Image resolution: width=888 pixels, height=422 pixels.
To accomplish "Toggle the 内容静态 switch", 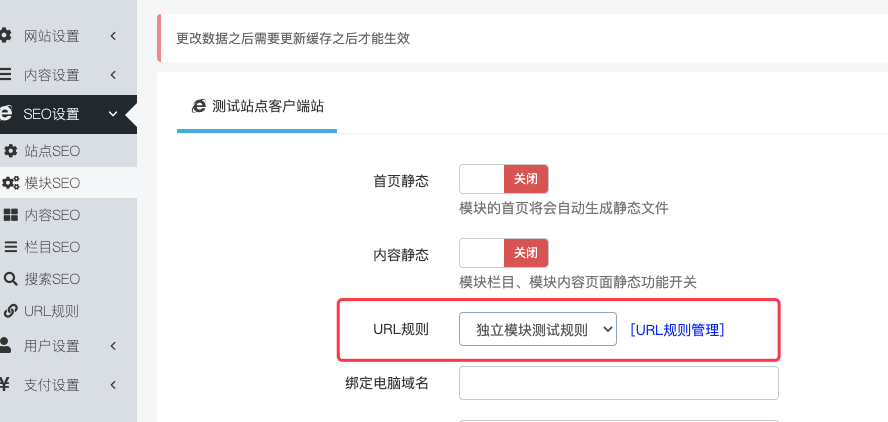I will pos(503,253).
